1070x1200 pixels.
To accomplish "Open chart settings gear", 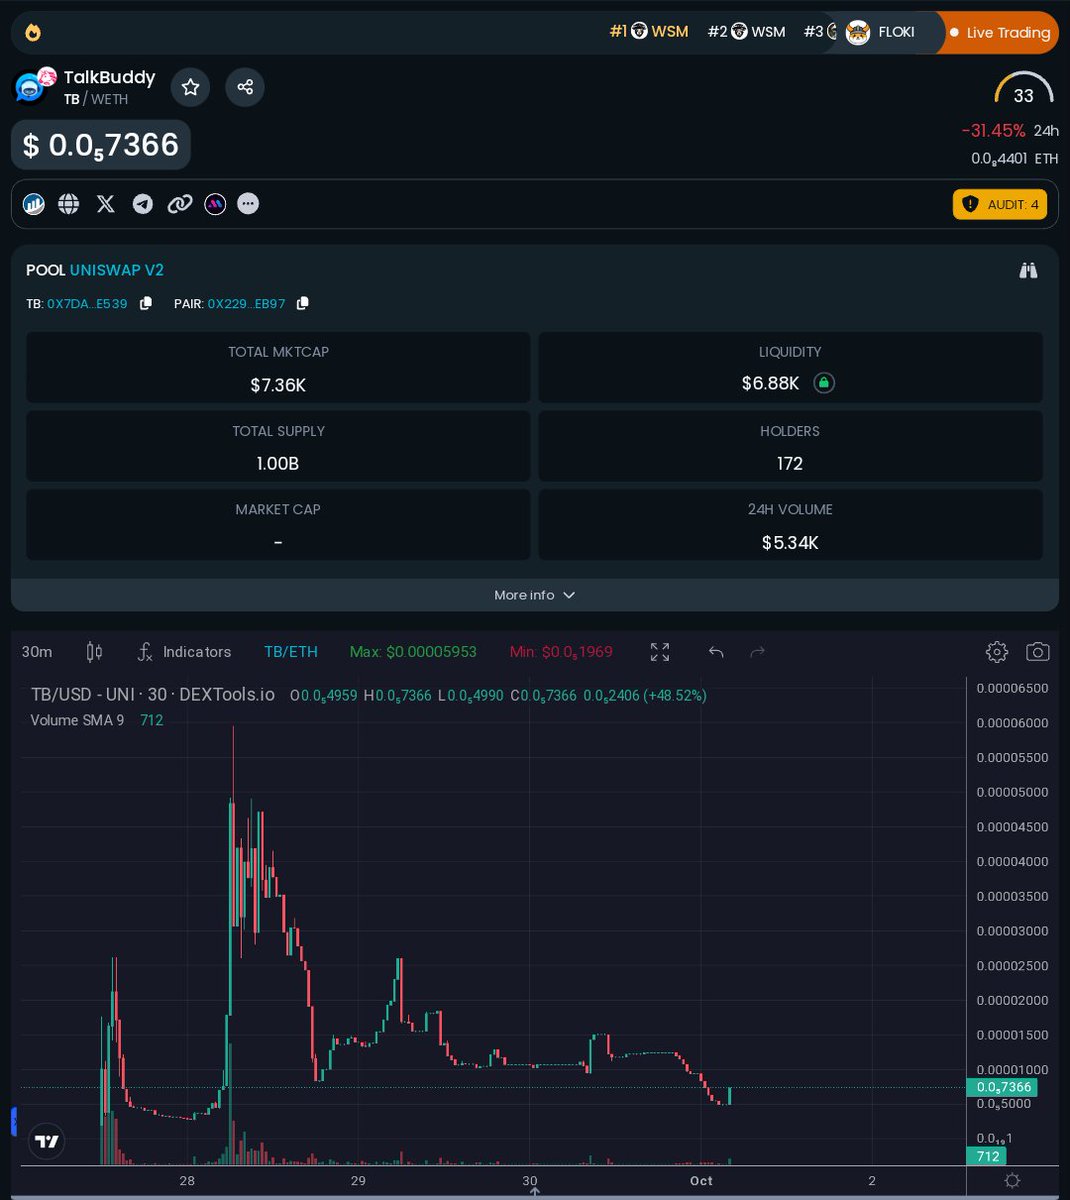I will (x=997, y=652).
